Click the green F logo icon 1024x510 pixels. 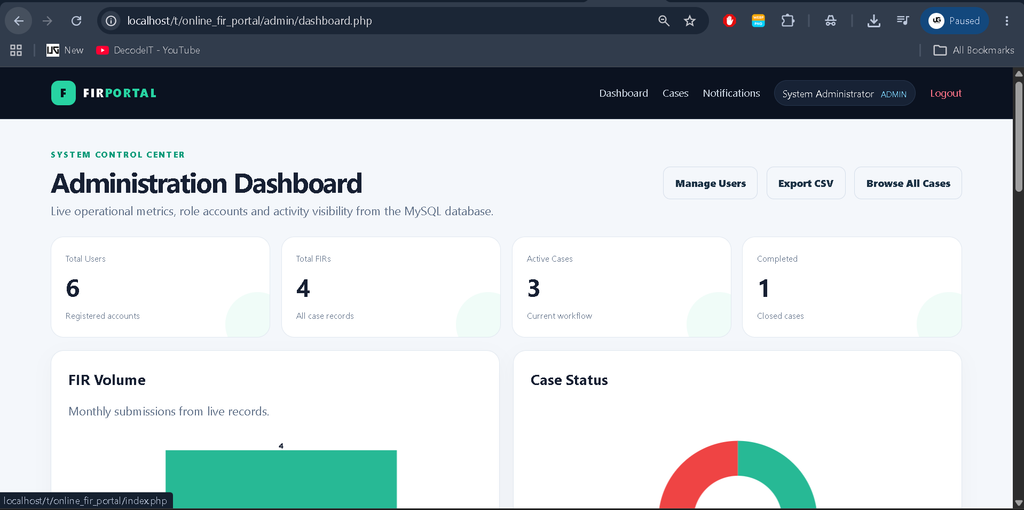coord(63,93)
